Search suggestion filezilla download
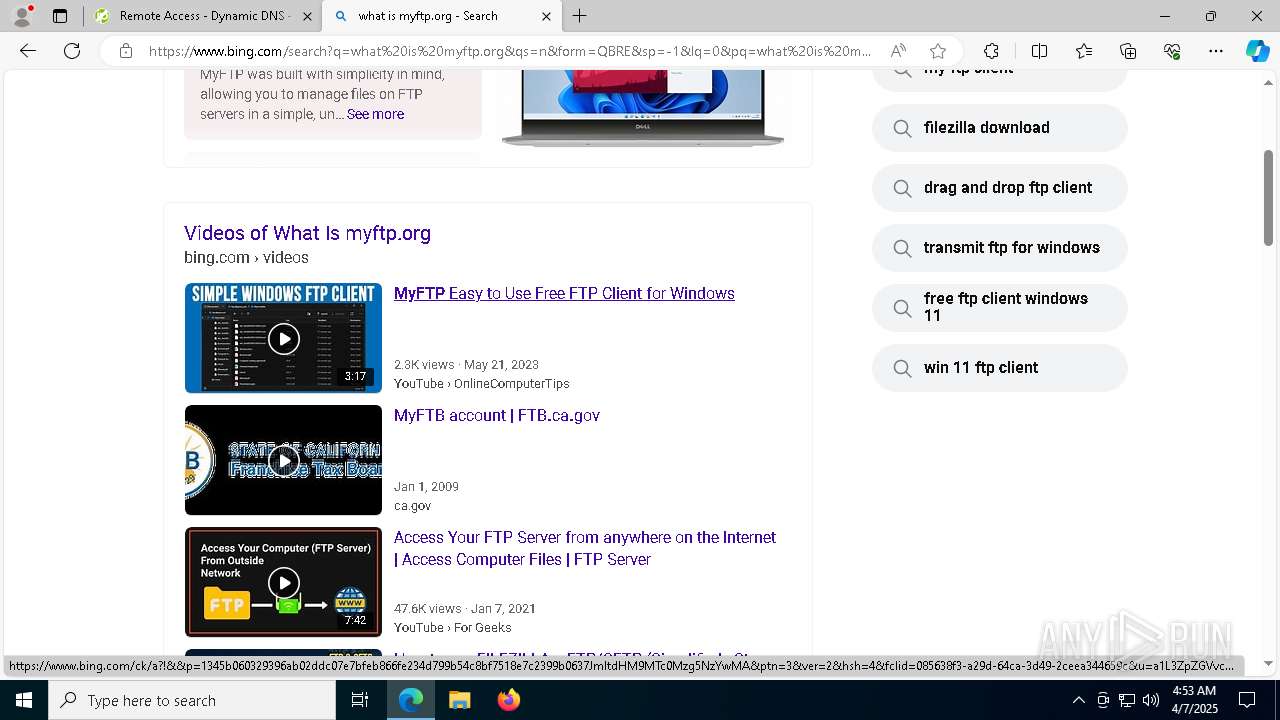This screenshot has width=1280, height=720. click(1000, 128)
